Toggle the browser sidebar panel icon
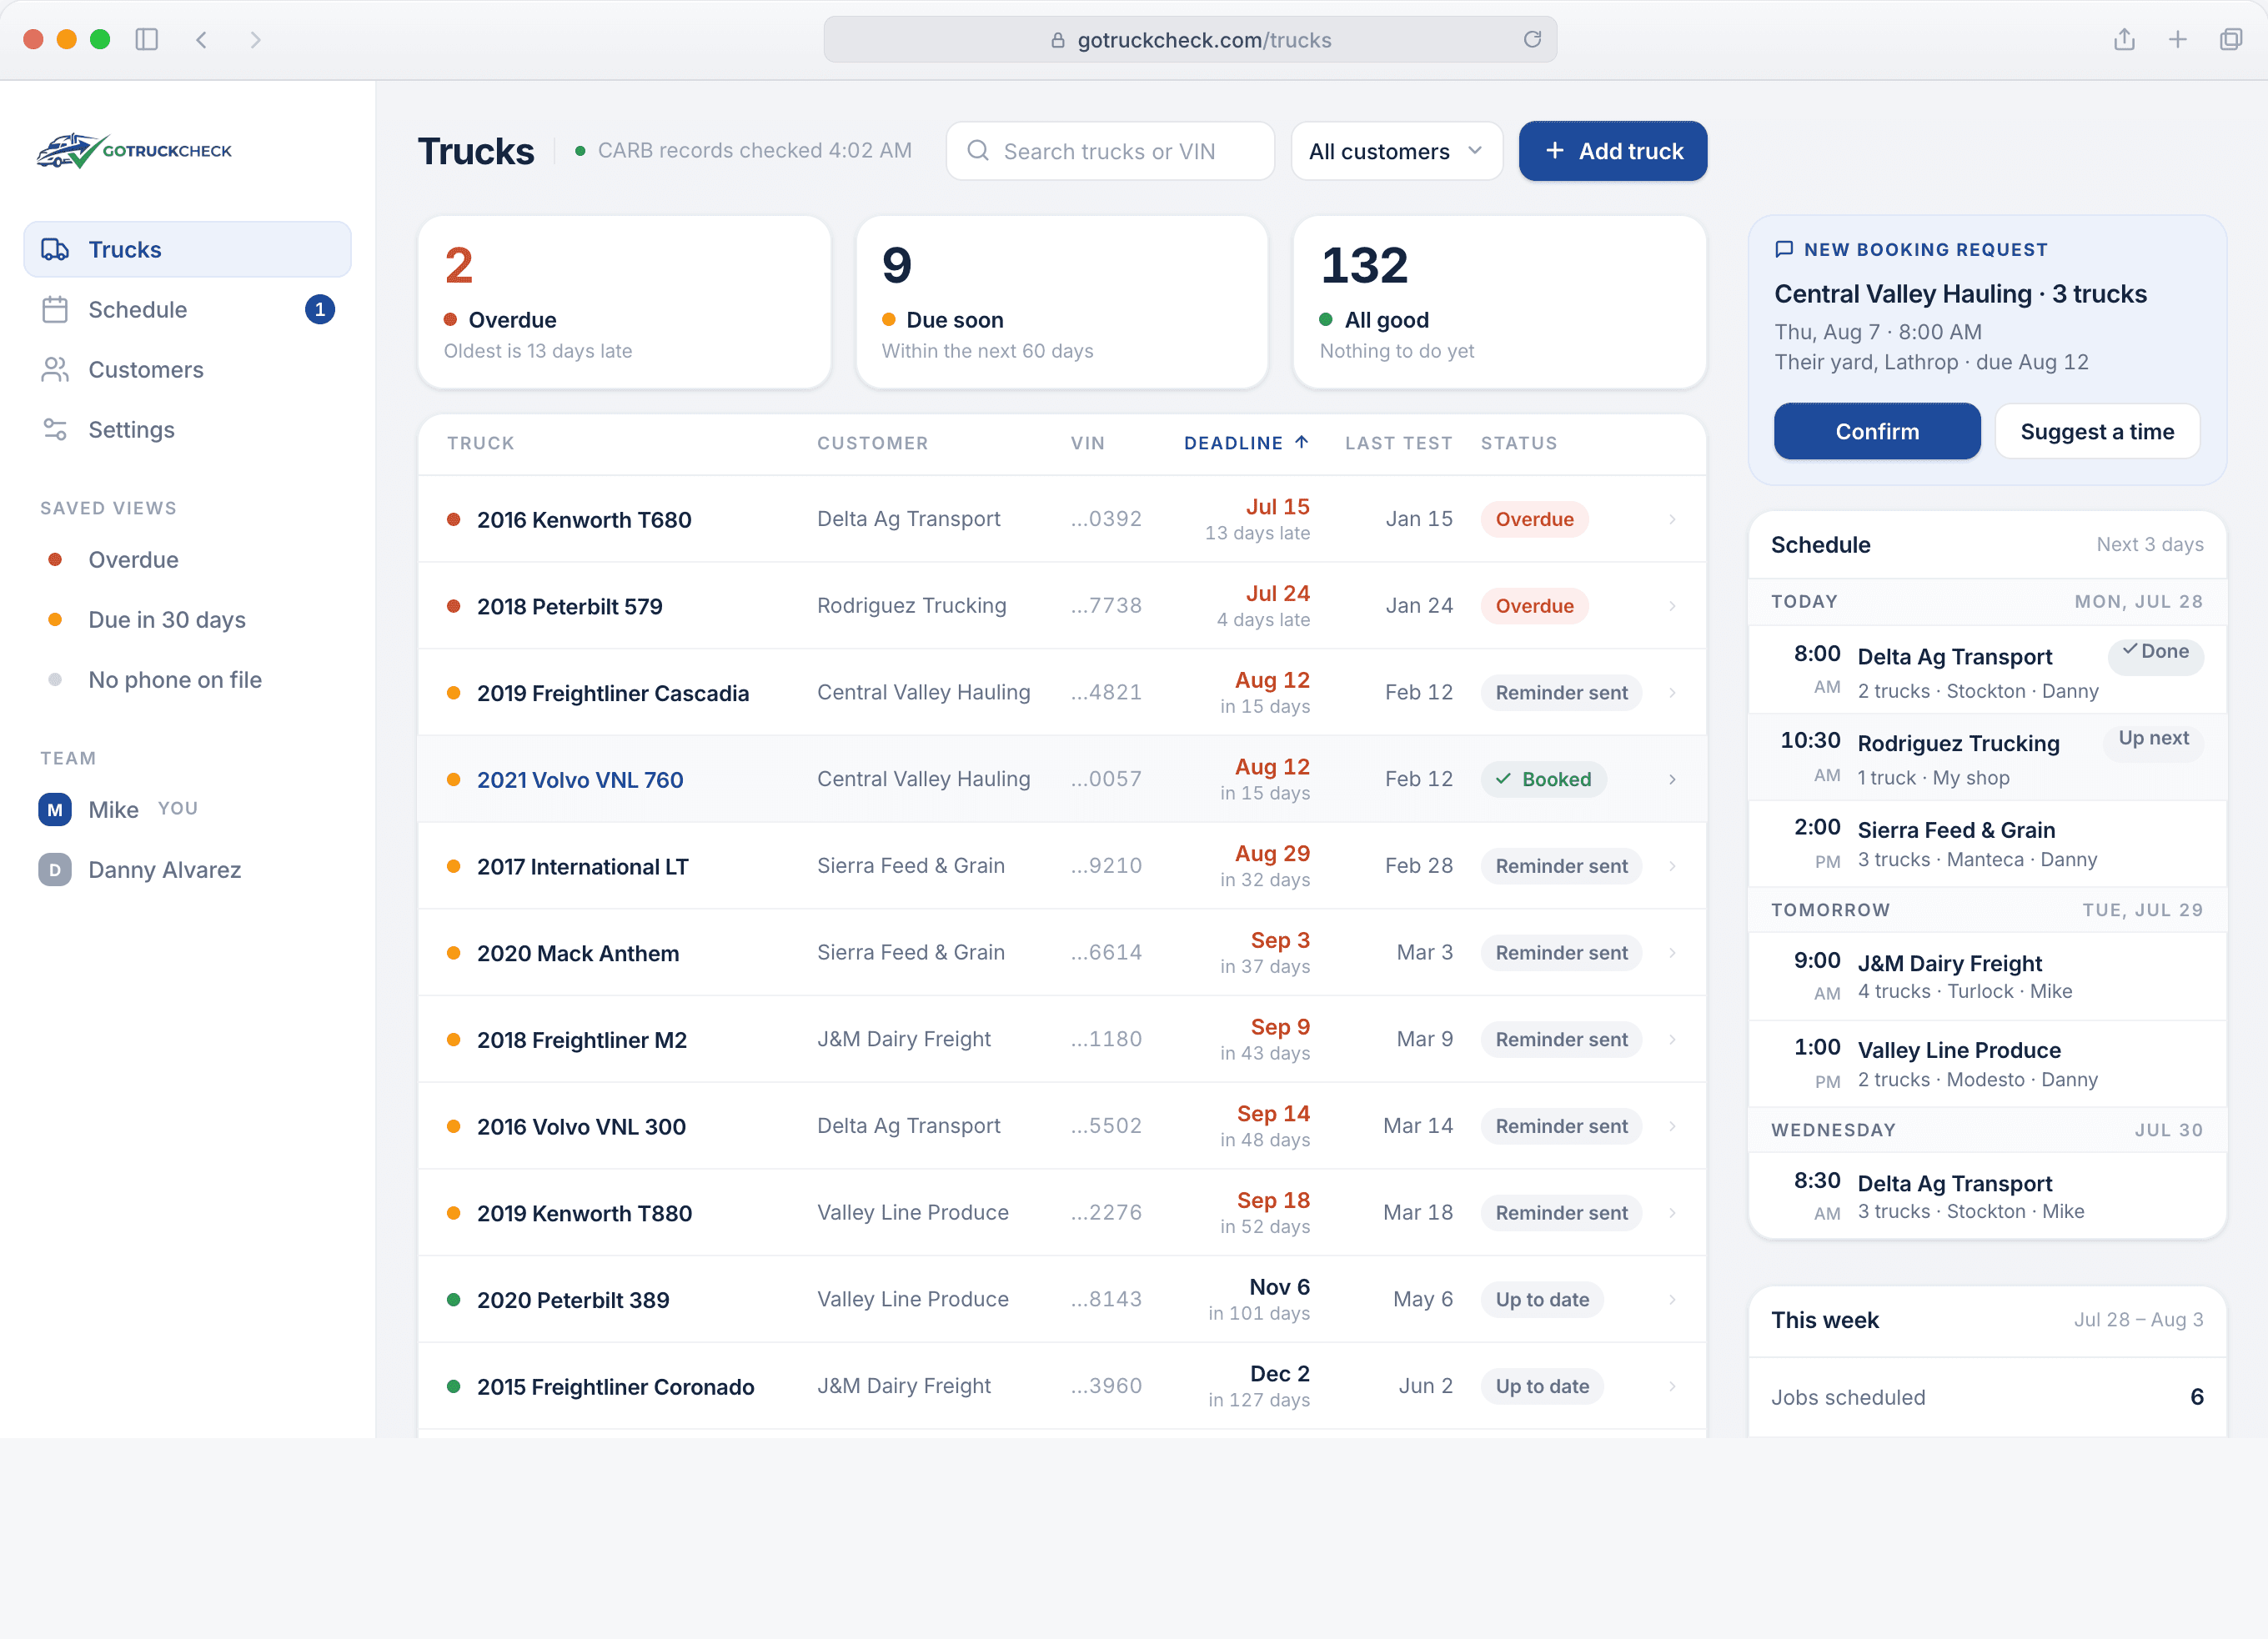 click(147, 40)
